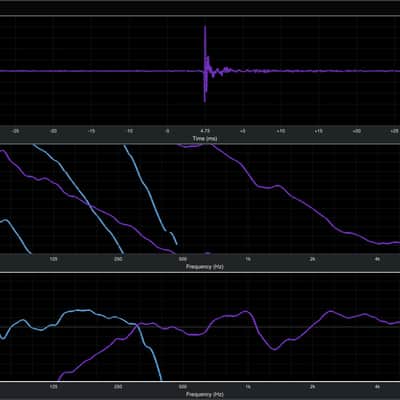
Task: Select the +5 tick on the time axis
Action: 243,131
